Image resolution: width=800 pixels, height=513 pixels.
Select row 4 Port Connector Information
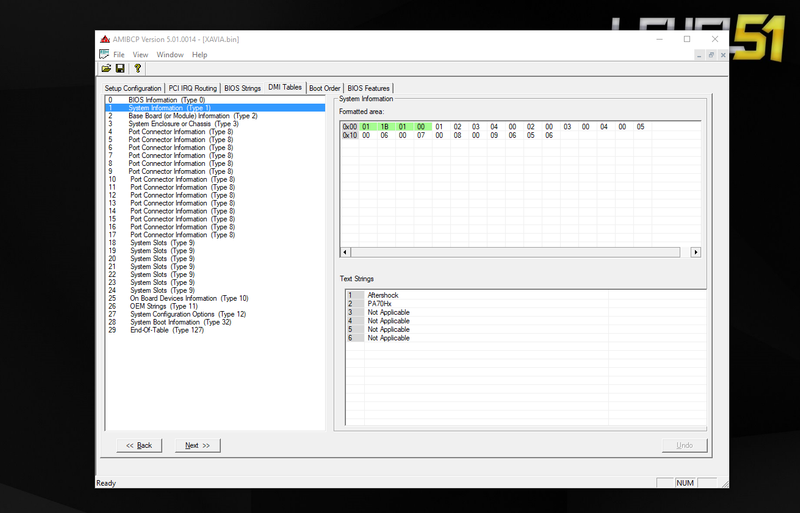(x=215, y=132)
